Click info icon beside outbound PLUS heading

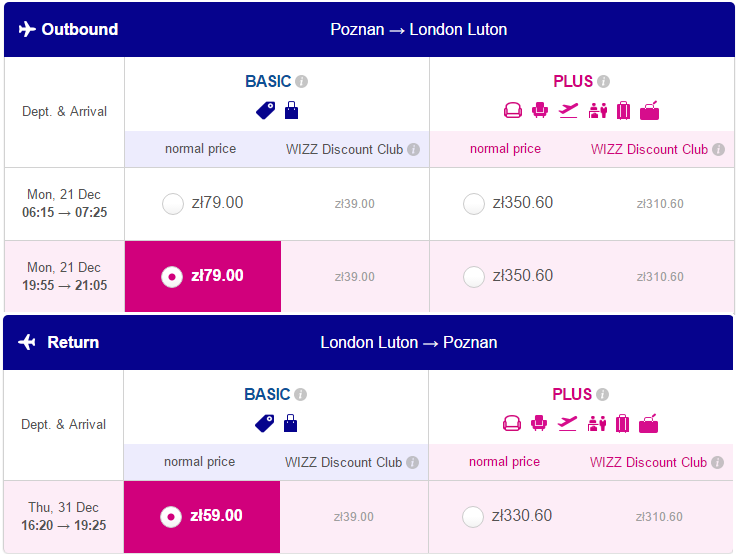604,82
